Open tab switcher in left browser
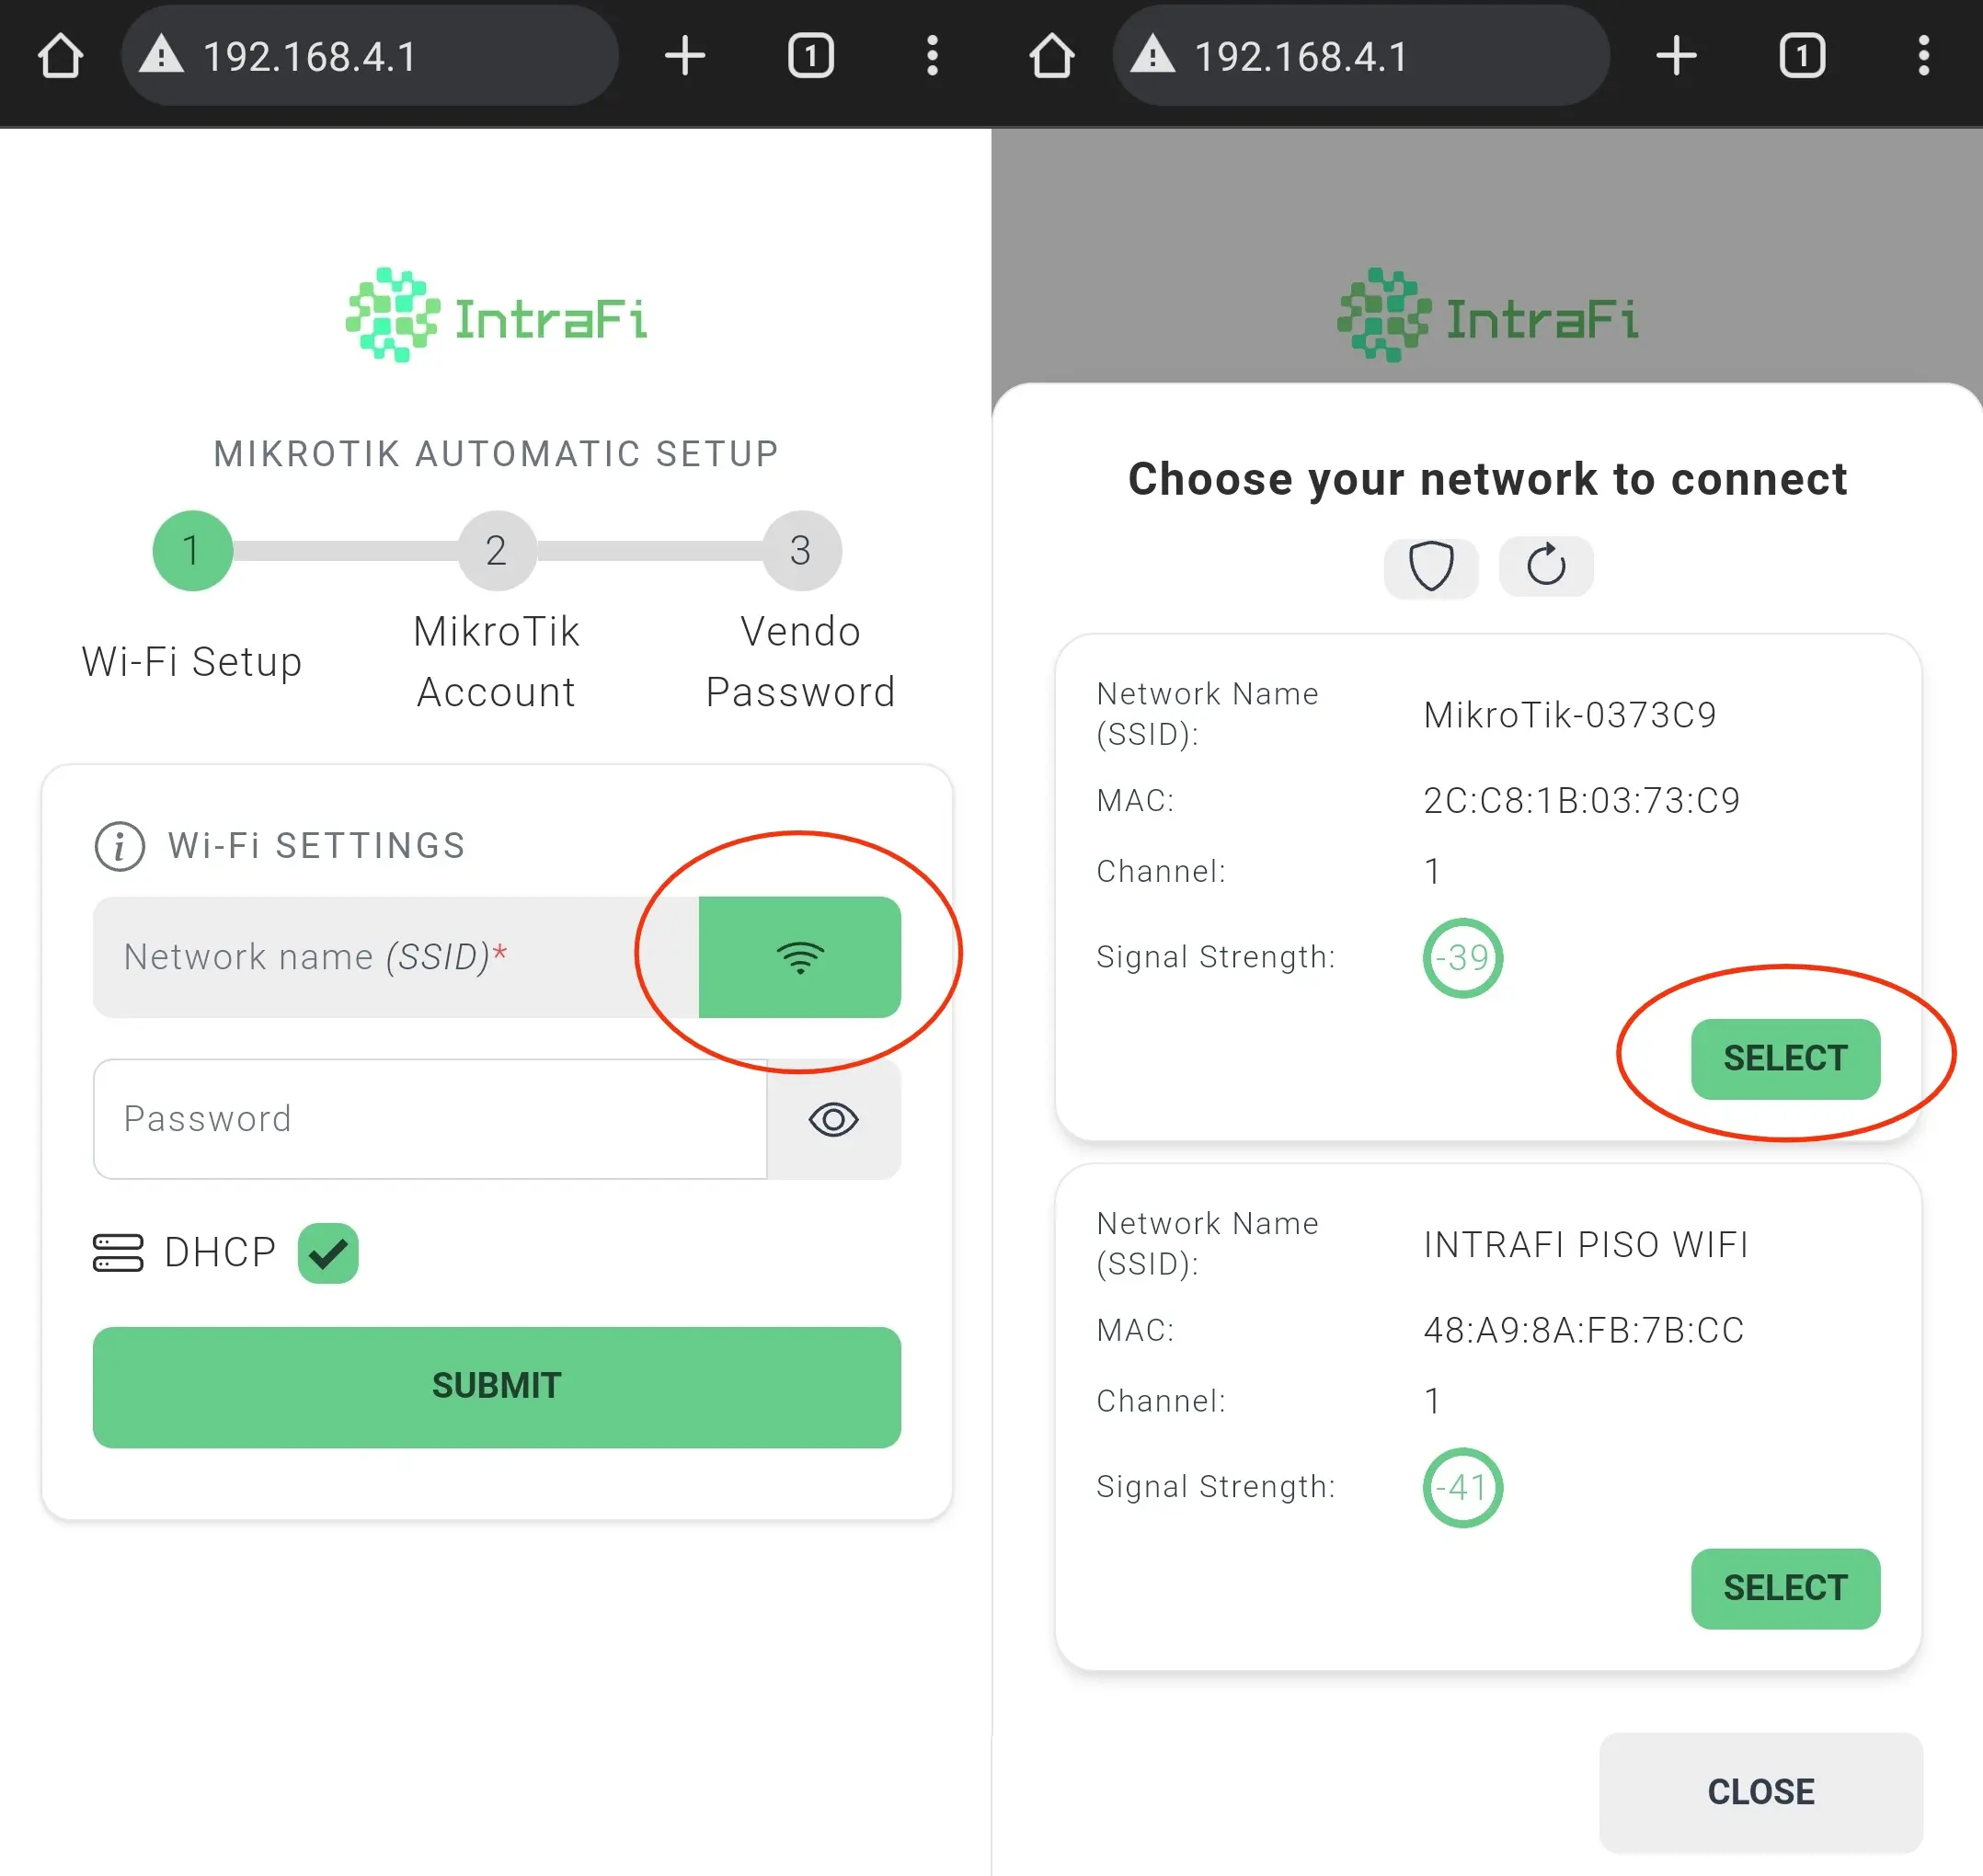This screenshot has height=1876, width=1983. click(810, 56)
